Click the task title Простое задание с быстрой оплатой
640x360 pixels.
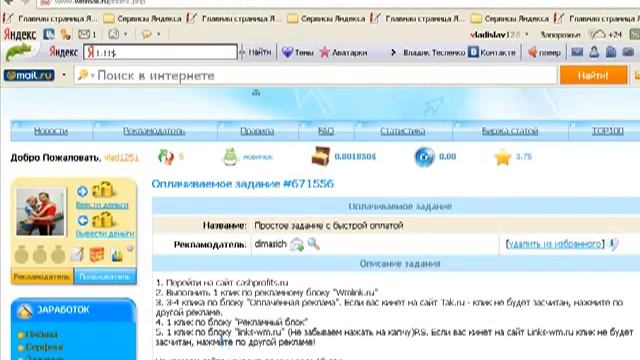click(x=329, y=226)
